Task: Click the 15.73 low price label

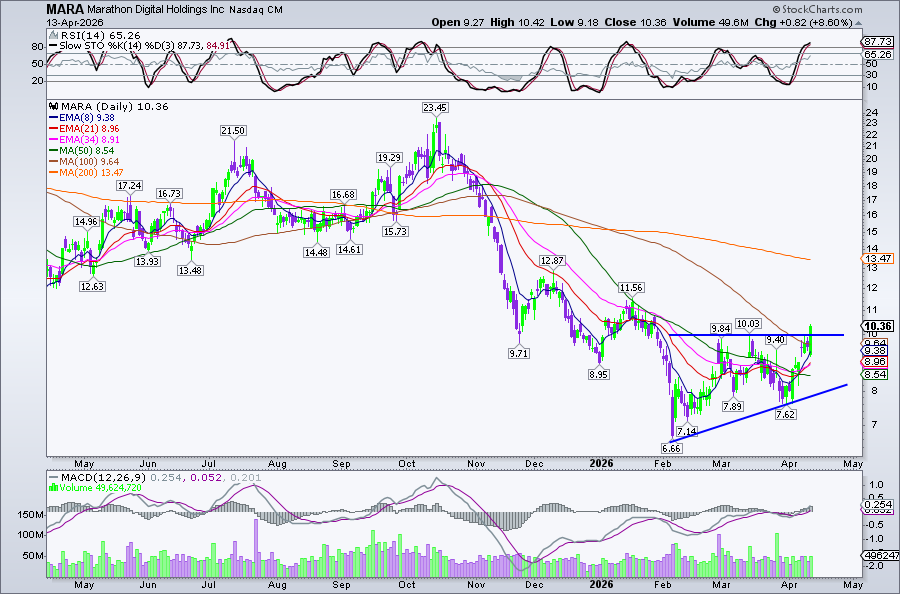Action: pyautogui.click(x=395, y=231)
